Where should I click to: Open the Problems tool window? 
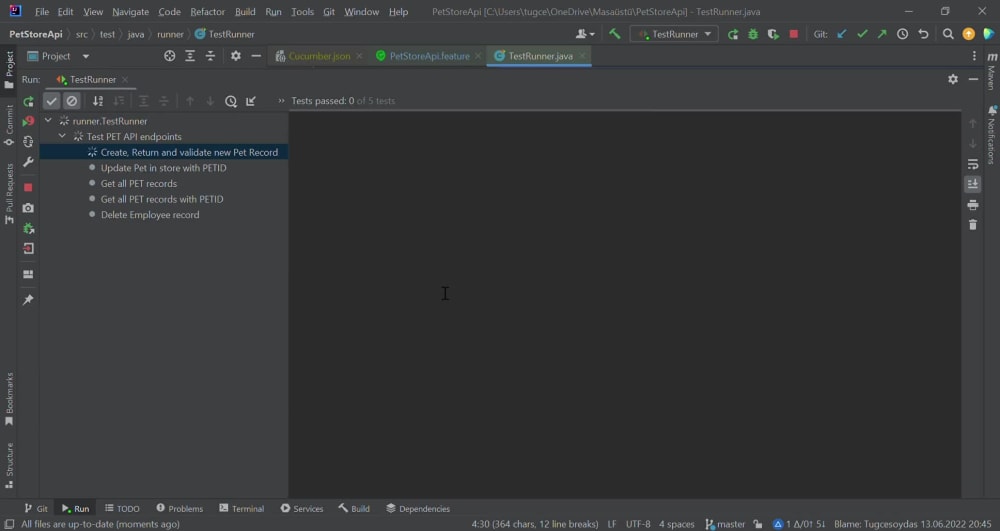180,508
